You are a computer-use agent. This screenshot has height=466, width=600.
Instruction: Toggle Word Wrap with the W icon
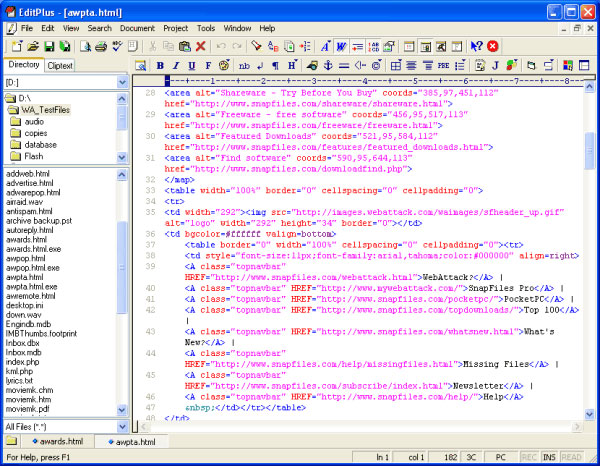click(x=341, y=46)
